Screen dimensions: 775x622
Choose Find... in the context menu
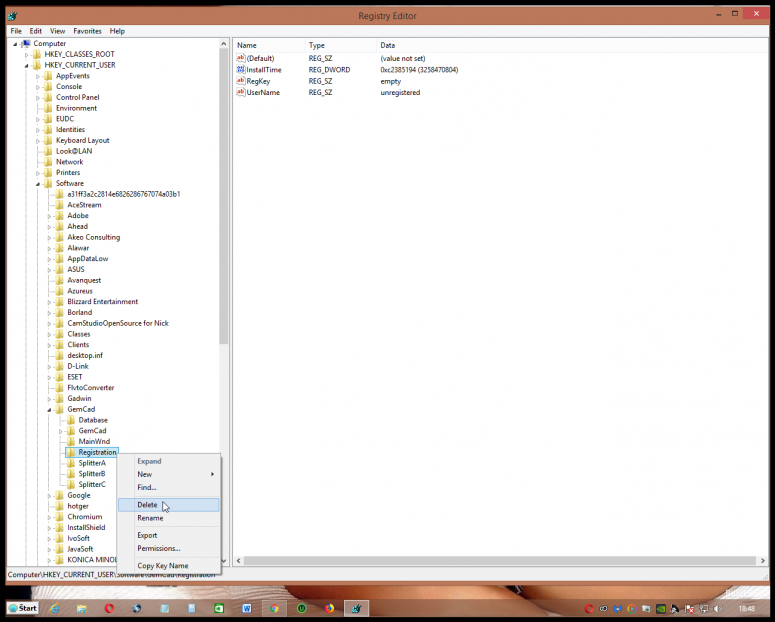pos(169,488)
